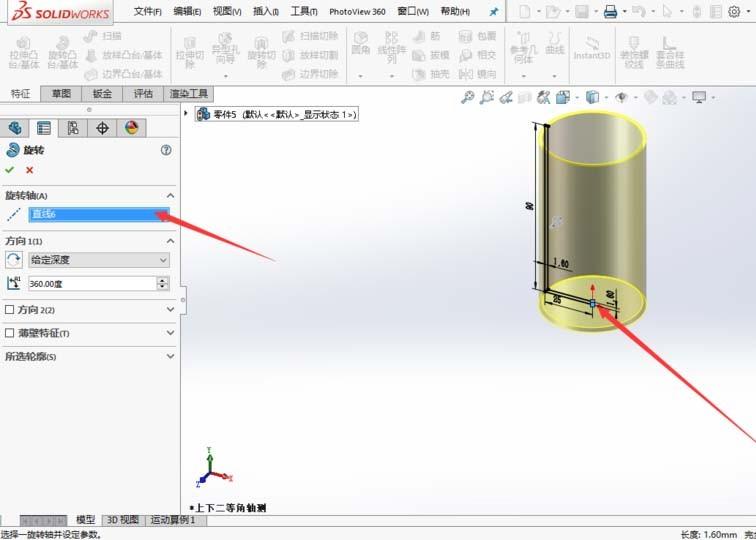Viewport: 756px width, 540px height.
Task: Open the DimXpertManager crosshair tab
Action: [102, 128]
